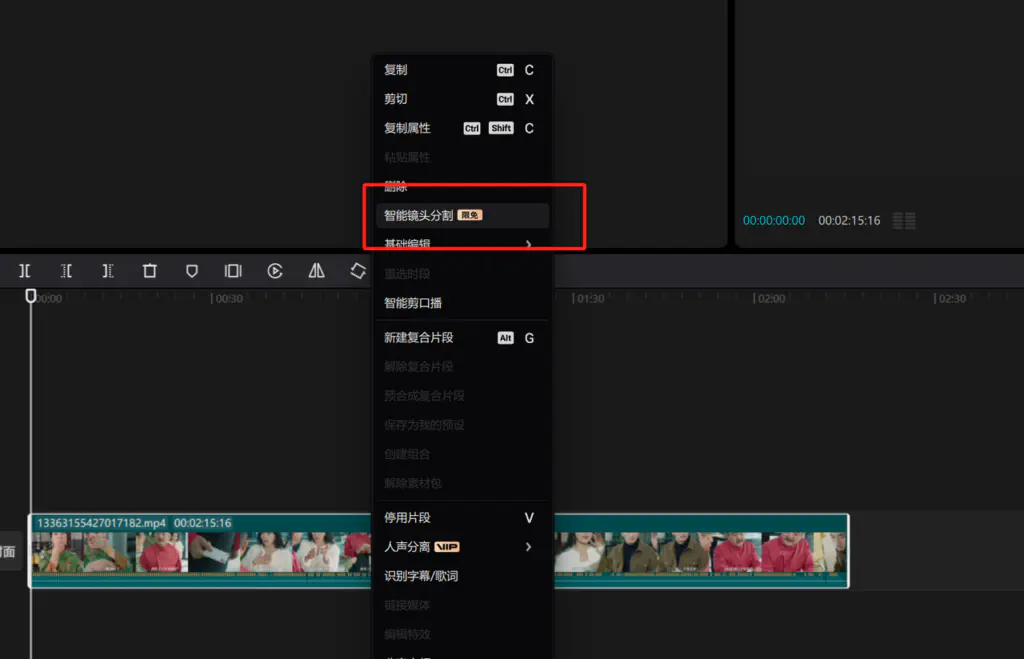Open the layout grid icon beside duration
Image resolution: width=1024 pixels, height=659 pixels.
click(904, 220)
